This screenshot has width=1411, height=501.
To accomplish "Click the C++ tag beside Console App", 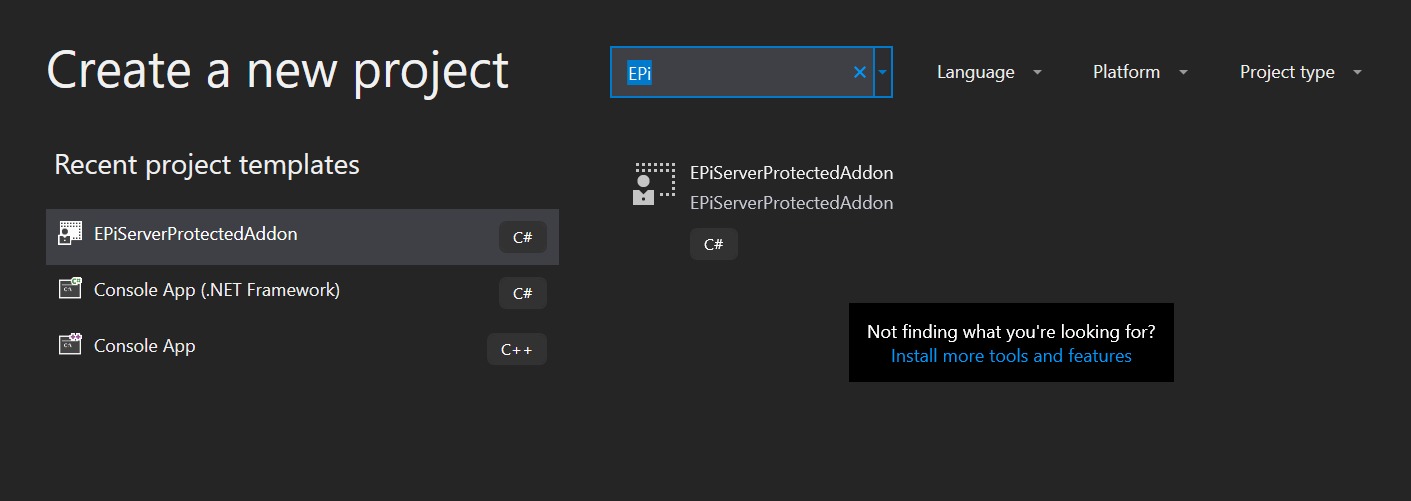I will click(x=516, y=349).
